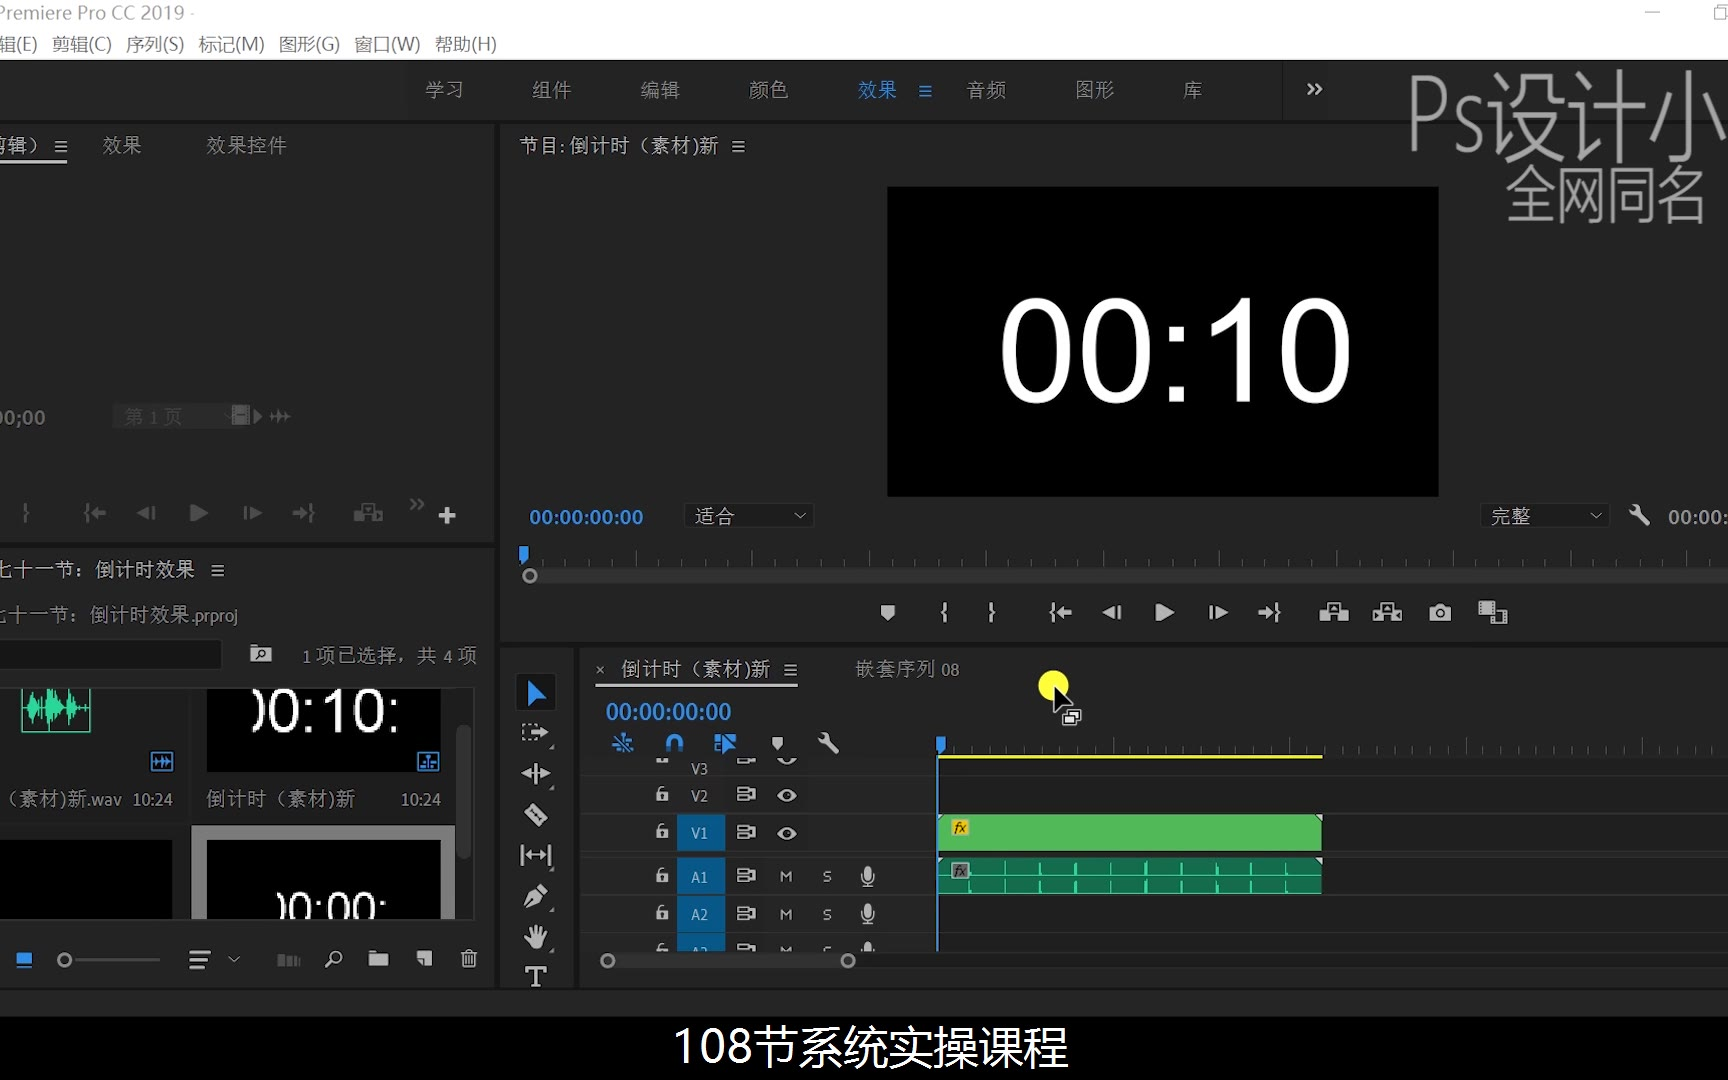Enable the timeline Snap magnet icon
1728x1080 pixels.
click(674, 743)
